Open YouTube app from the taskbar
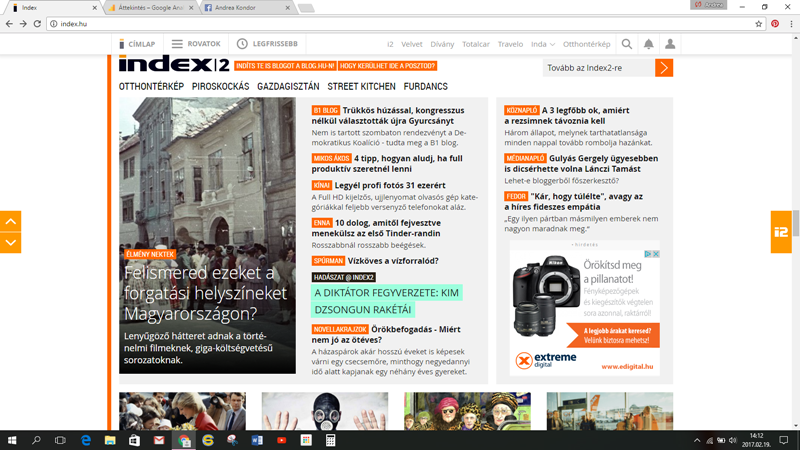This screenshot has width=800, height=450. pos(282,440)
